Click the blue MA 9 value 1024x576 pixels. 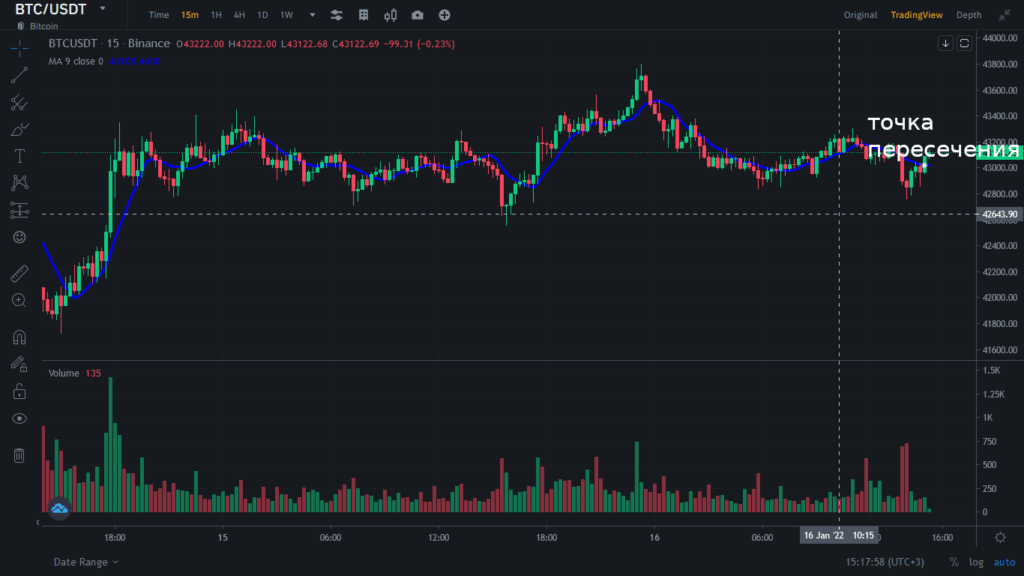(133, 61)
